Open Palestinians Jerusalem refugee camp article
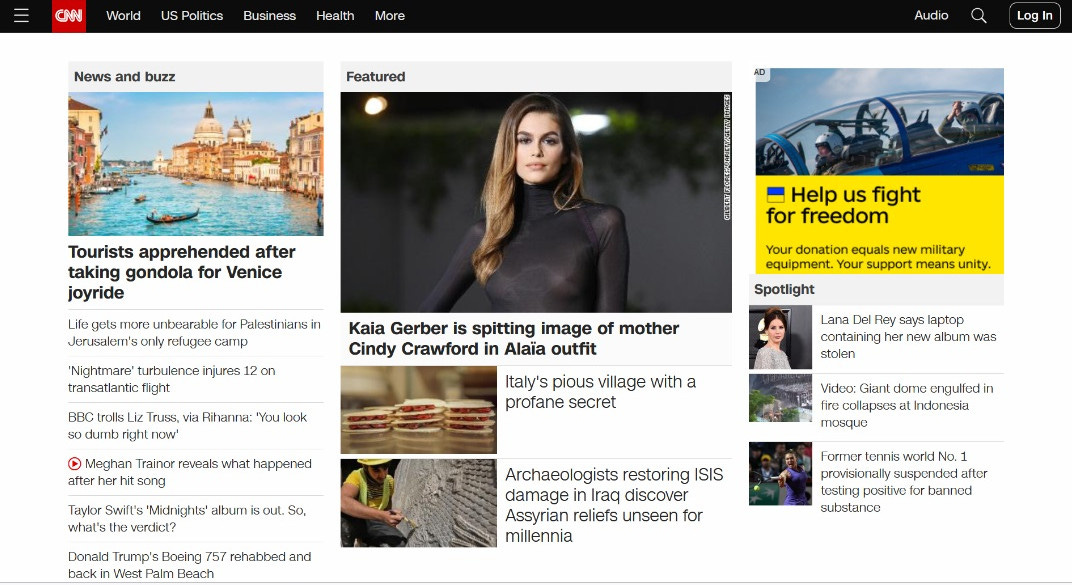Viewport: 1072px width, 585px height. coord(194,333)
